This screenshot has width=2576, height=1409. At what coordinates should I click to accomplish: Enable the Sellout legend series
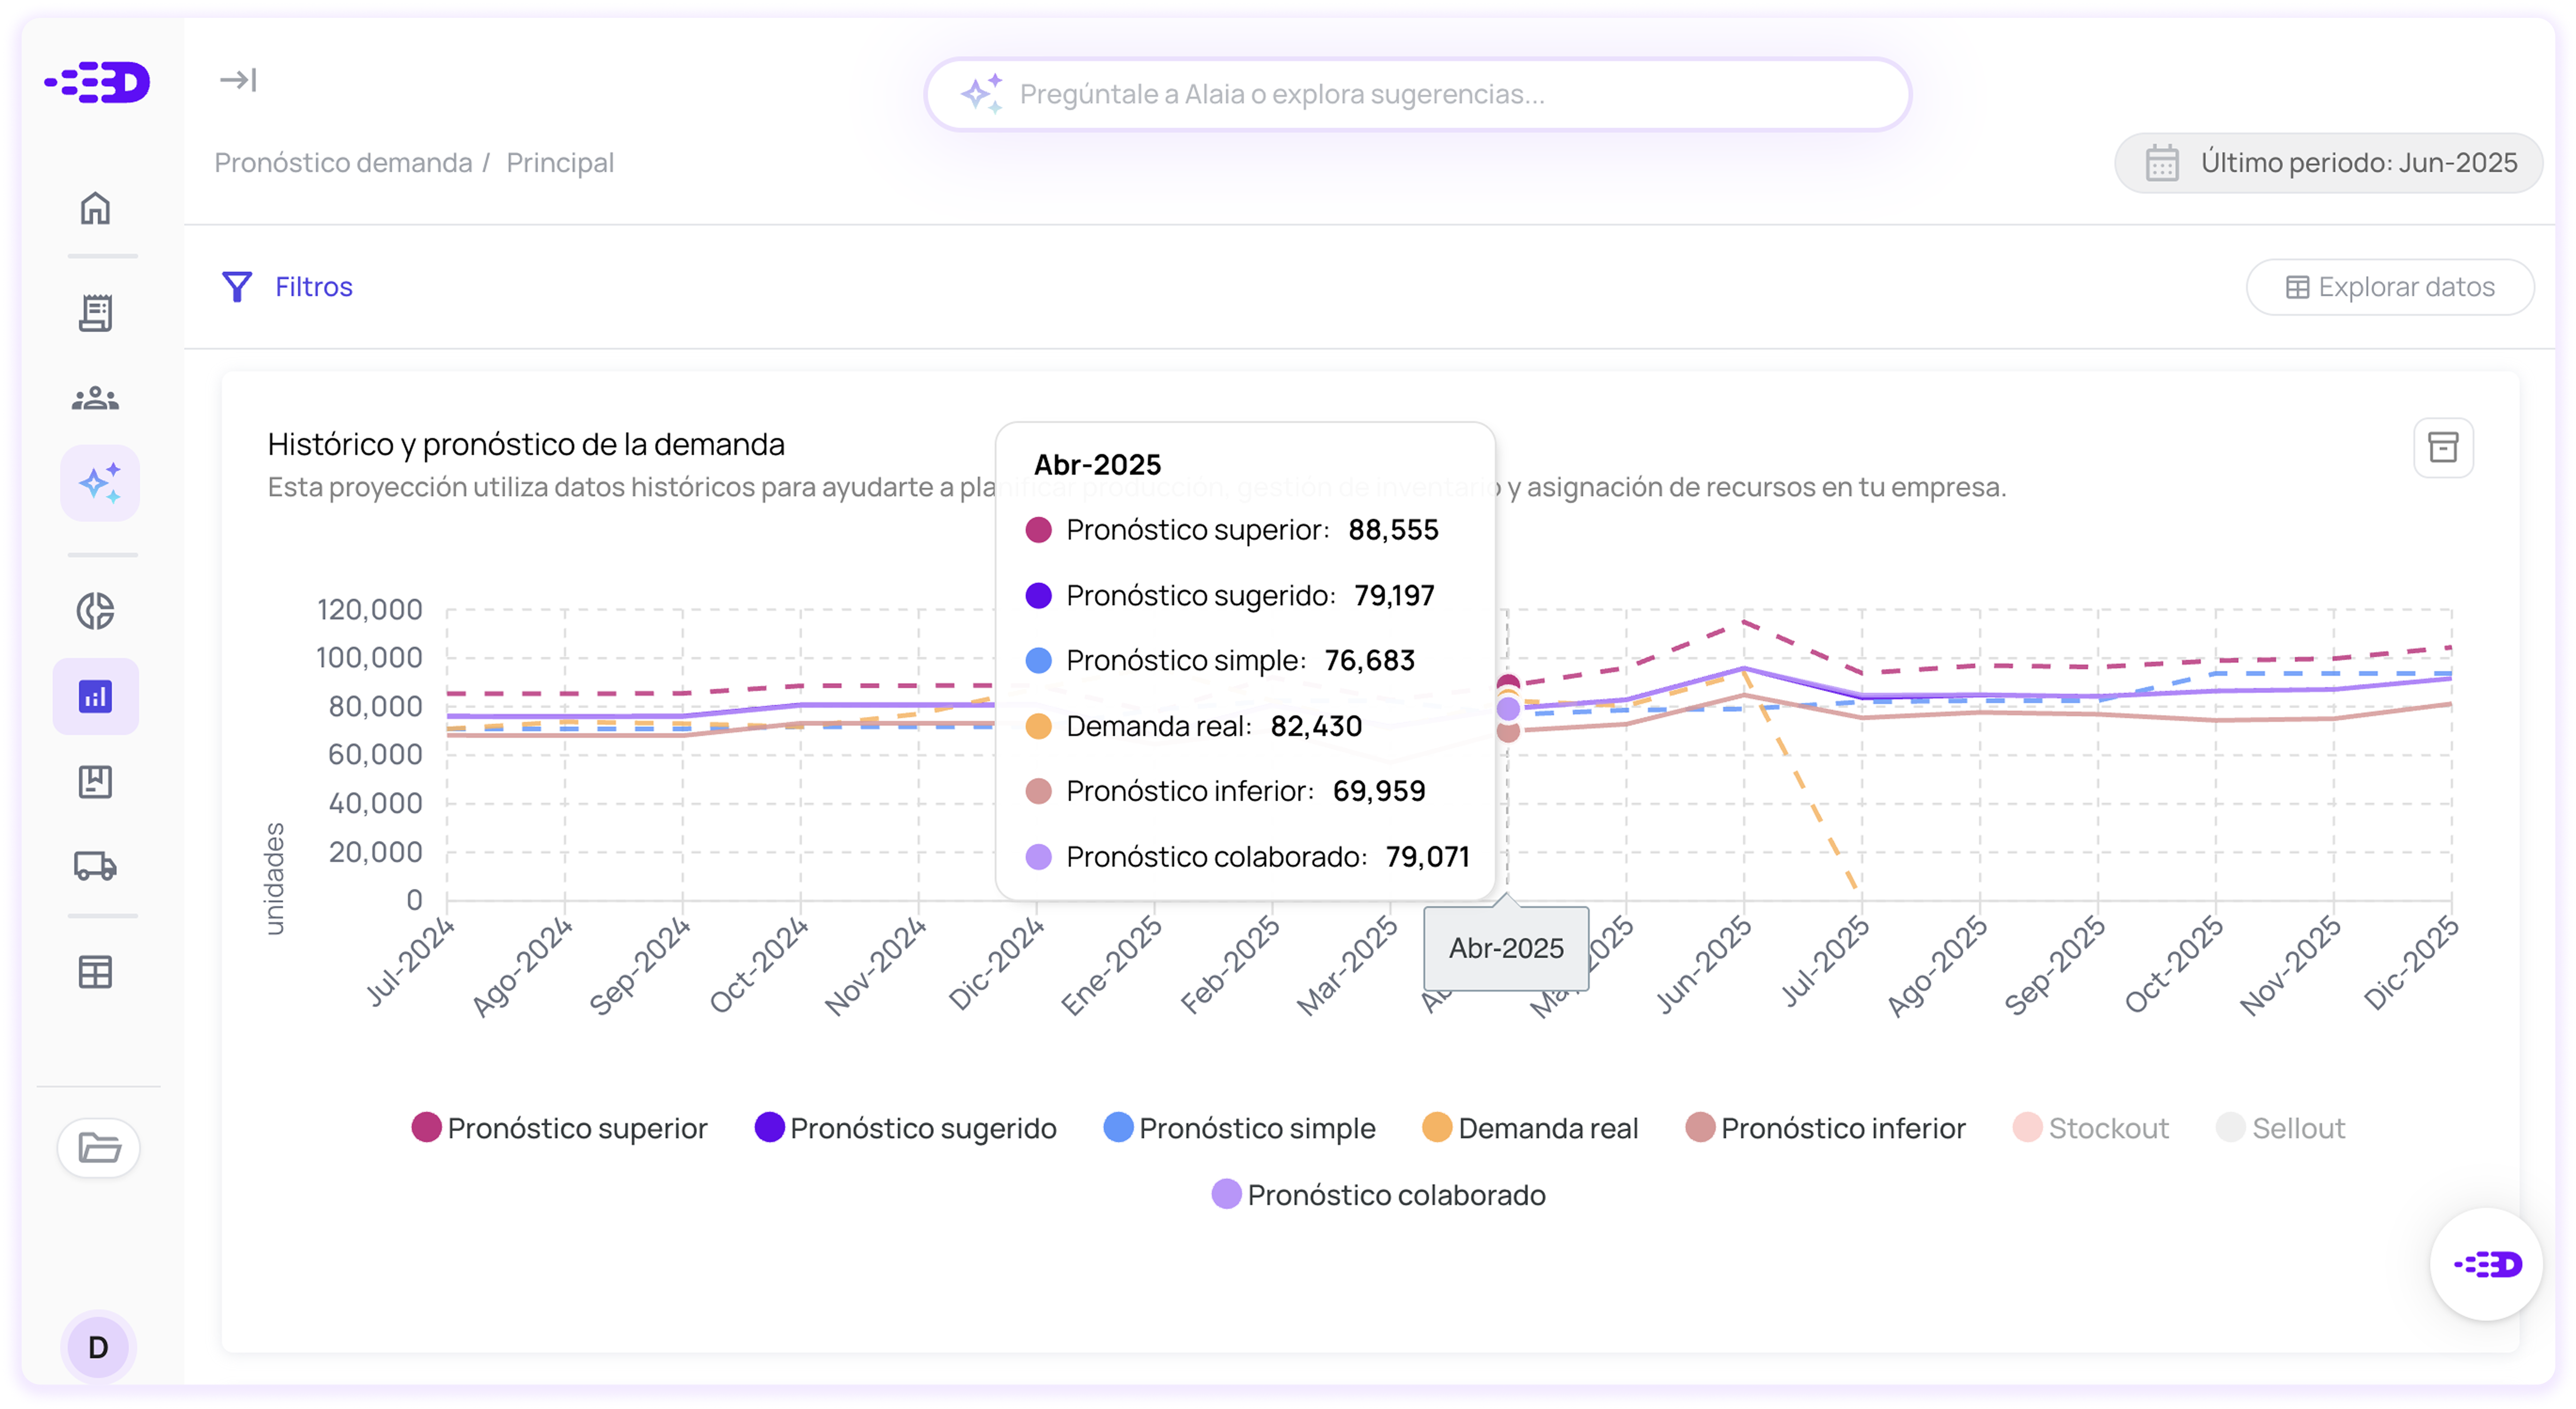[2280, 1128]
